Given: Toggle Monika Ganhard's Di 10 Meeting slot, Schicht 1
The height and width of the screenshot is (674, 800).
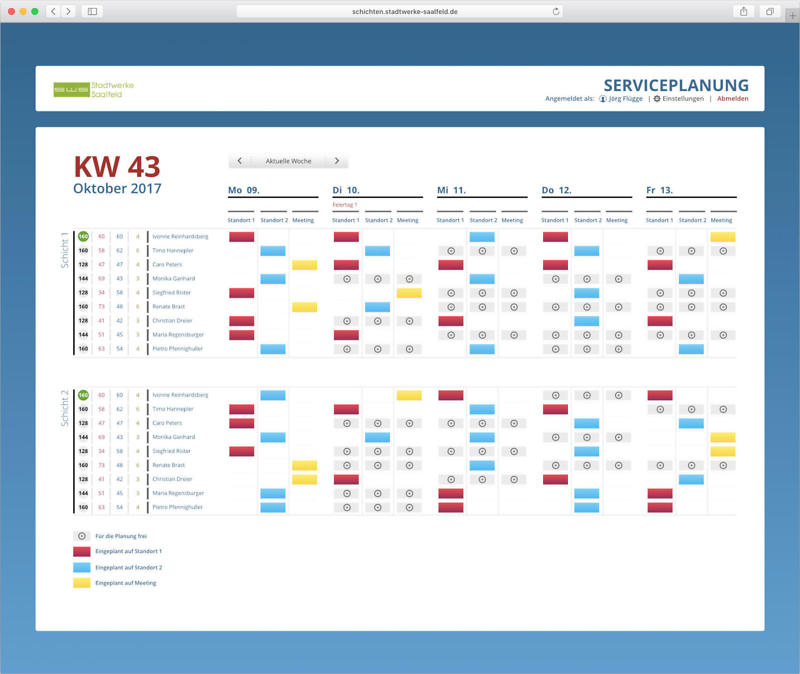Looking at the screenshot, I should (408, 279).
